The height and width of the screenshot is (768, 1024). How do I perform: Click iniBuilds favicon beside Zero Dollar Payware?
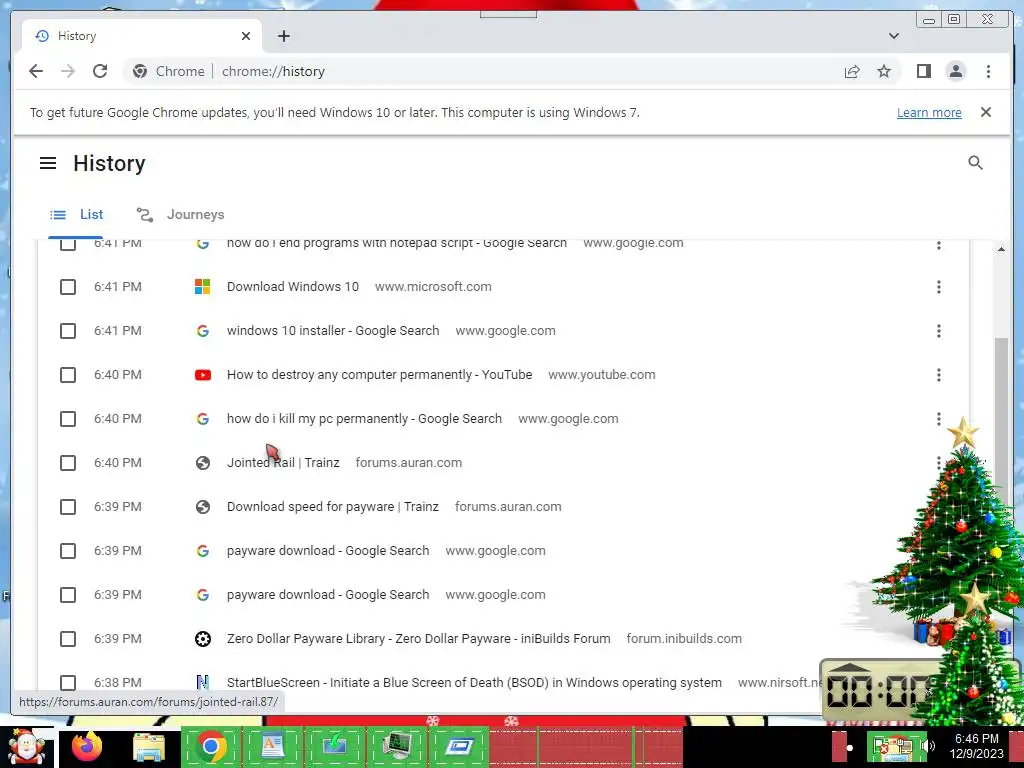click(202, 639)
